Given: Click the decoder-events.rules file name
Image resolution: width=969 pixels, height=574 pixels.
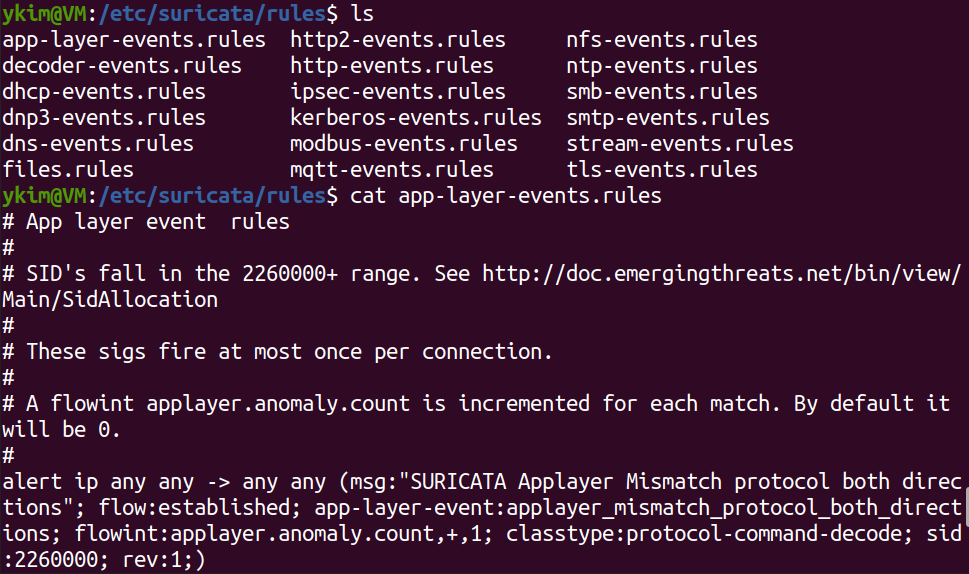Looking at the screenshot, I should pos(122,65).
